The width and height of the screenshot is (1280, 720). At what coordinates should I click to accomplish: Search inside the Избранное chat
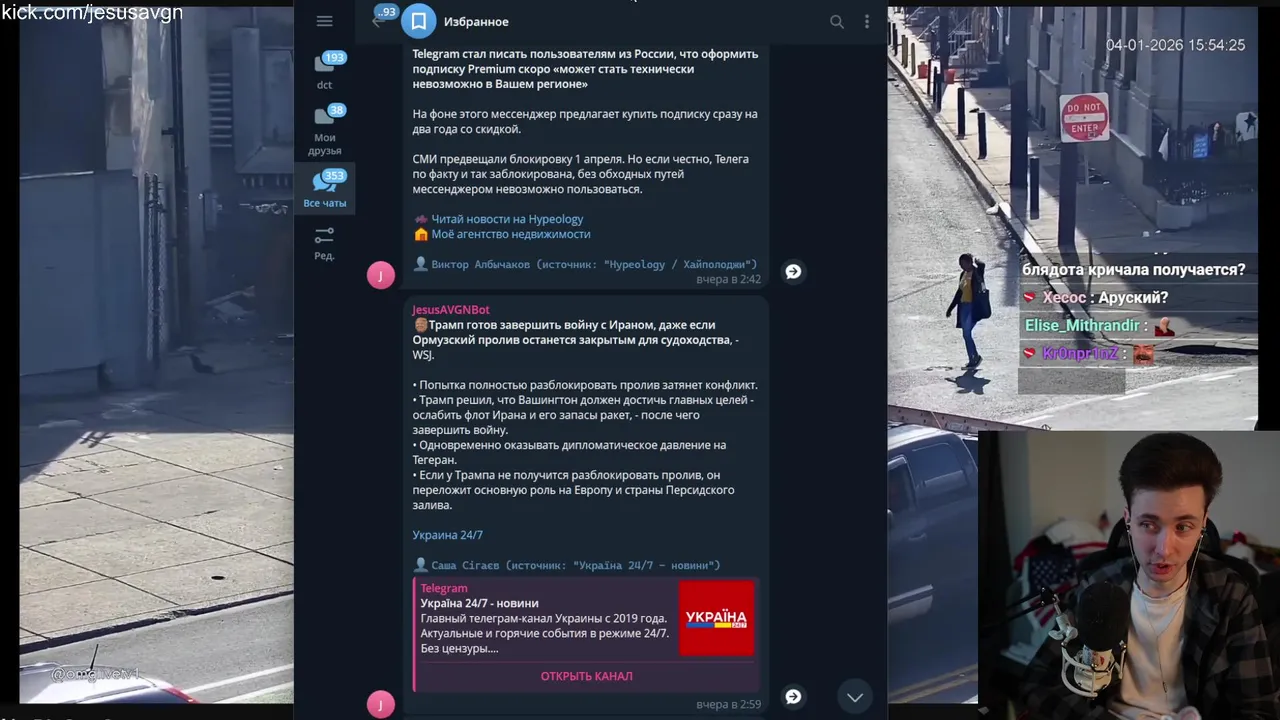837,22
